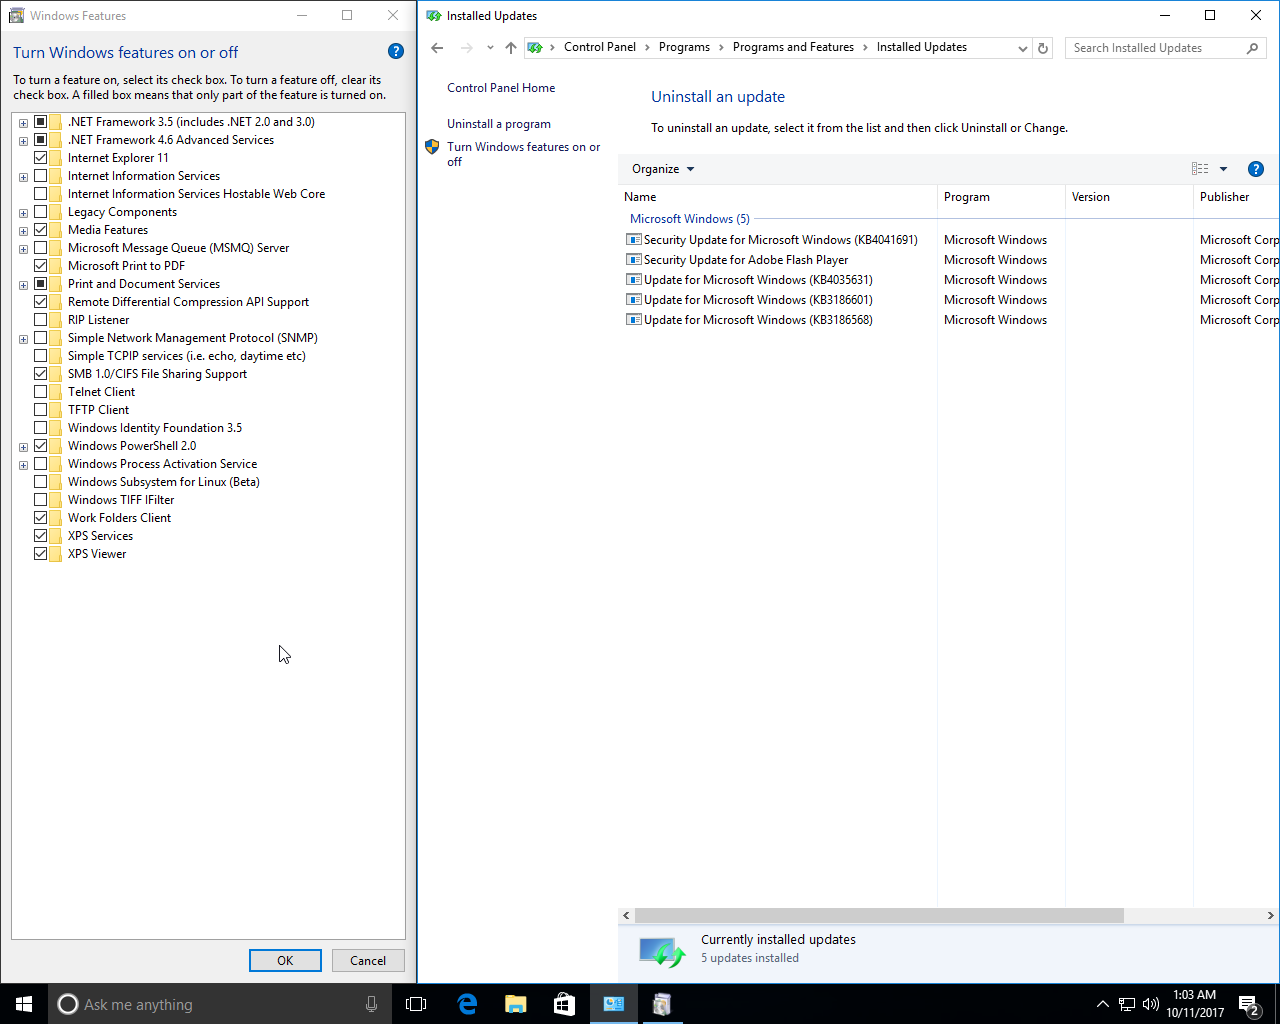This screenshot has width=1280, height=1024.
Task: Click the Adobe Flash Player update icon
Action: click(633, 260)
